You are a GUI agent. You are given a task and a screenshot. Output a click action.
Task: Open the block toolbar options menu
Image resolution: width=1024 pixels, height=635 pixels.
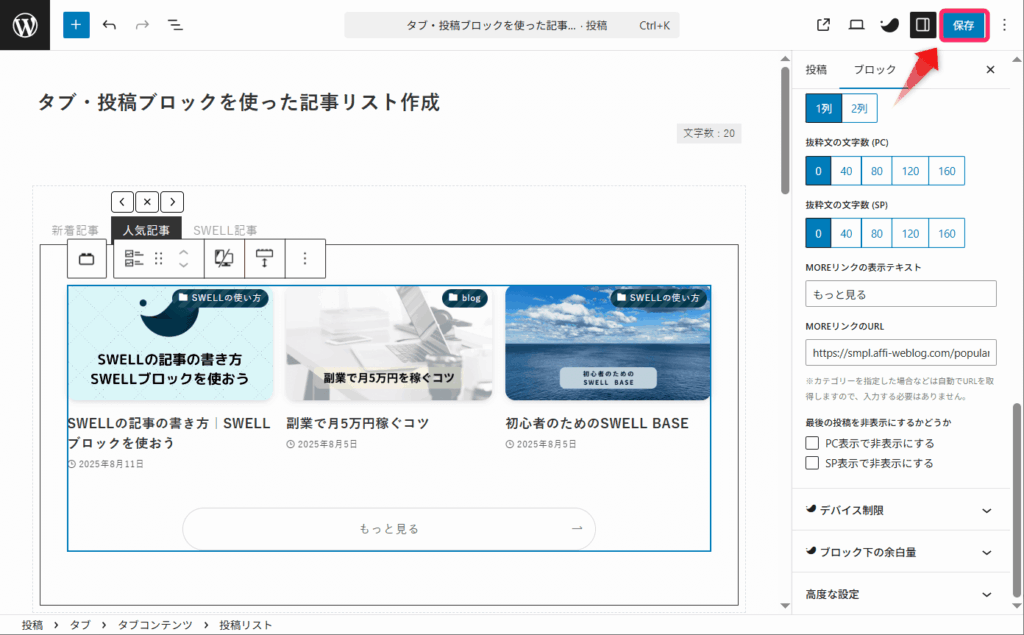[x=305, y=259]
